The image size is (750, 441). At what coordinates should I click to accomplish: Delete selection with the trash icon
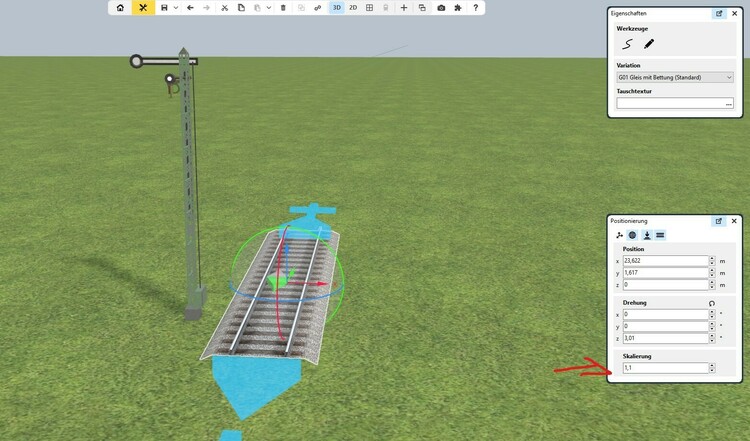283,8
